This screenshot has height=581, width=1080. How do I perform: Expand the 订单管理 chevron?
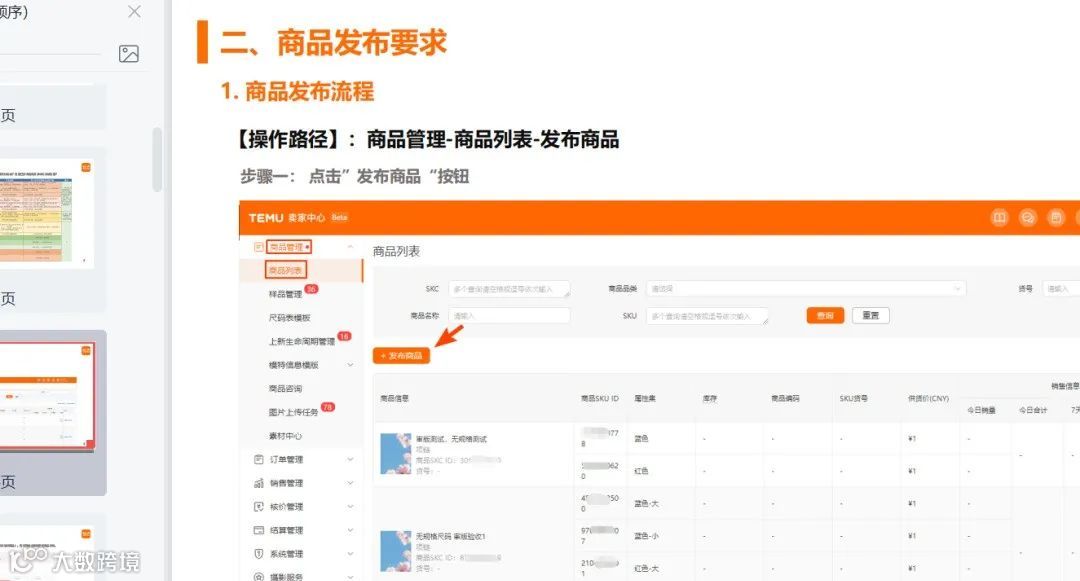tap(350, 459)
